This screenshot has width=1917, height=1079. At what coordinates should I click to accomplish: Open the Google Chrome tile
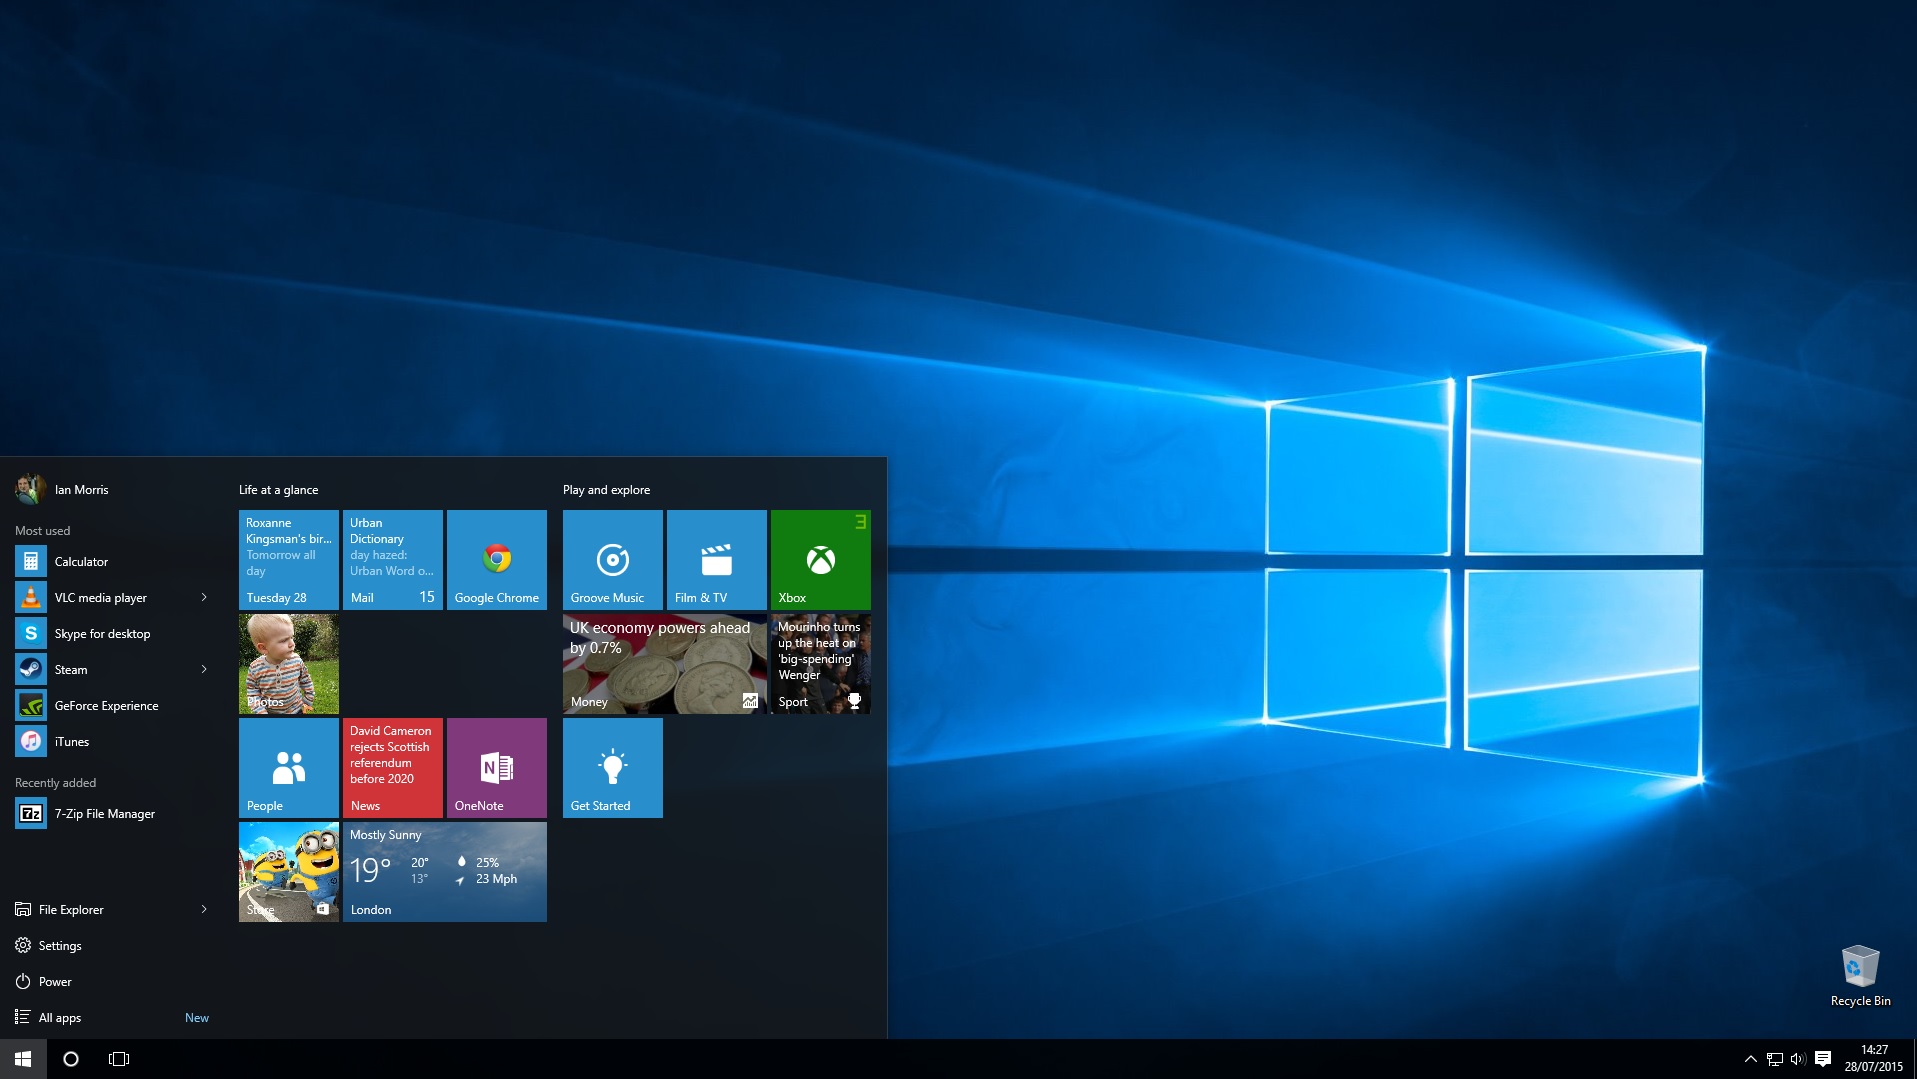point(496,560)
